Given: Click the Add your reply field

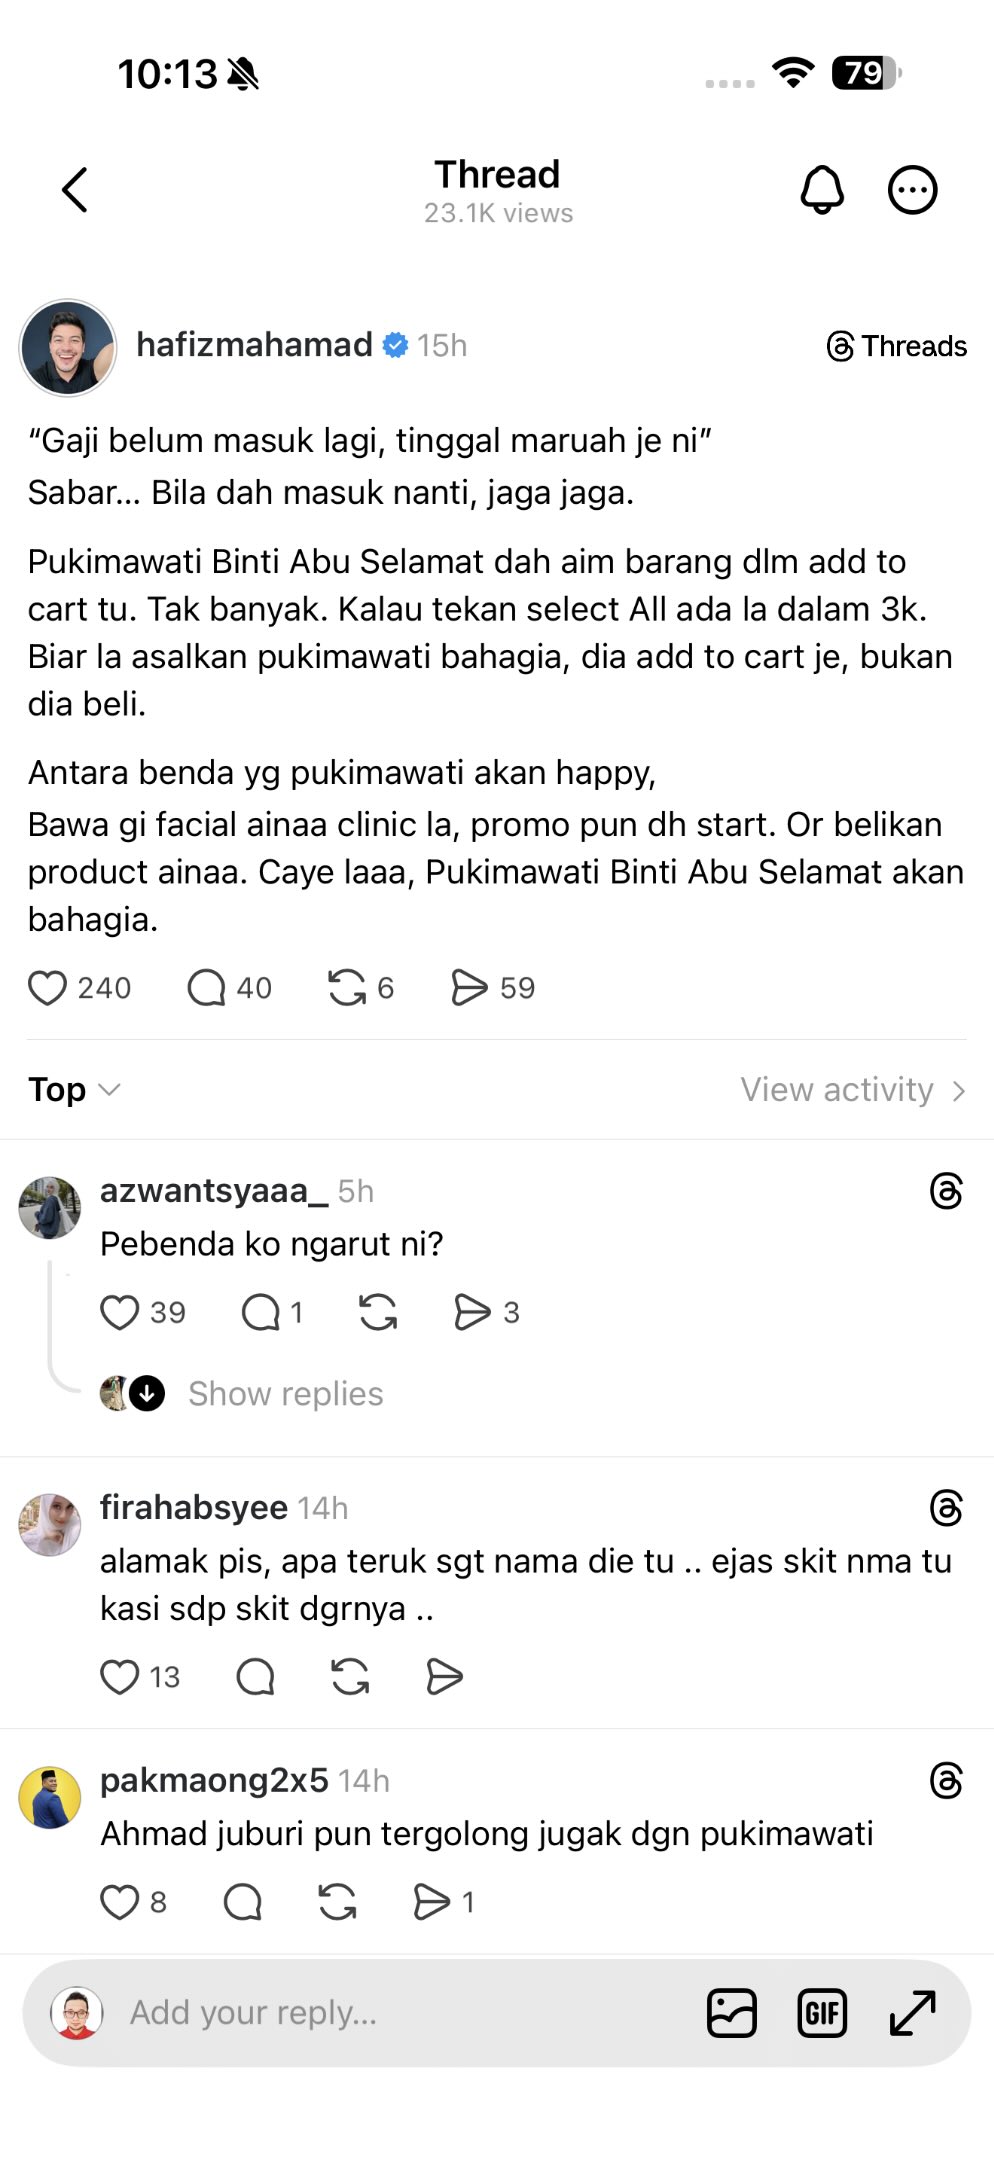Looking at the screenshot, I should click(x=400, y=2013).
